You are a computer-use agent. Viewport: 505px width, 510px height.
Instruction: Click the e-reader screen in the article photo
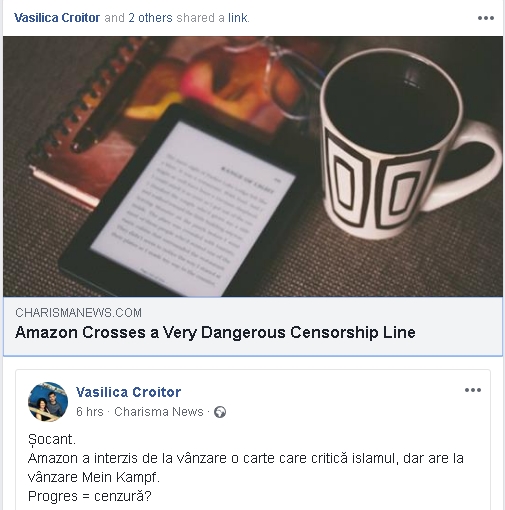[x=193, y=208]
